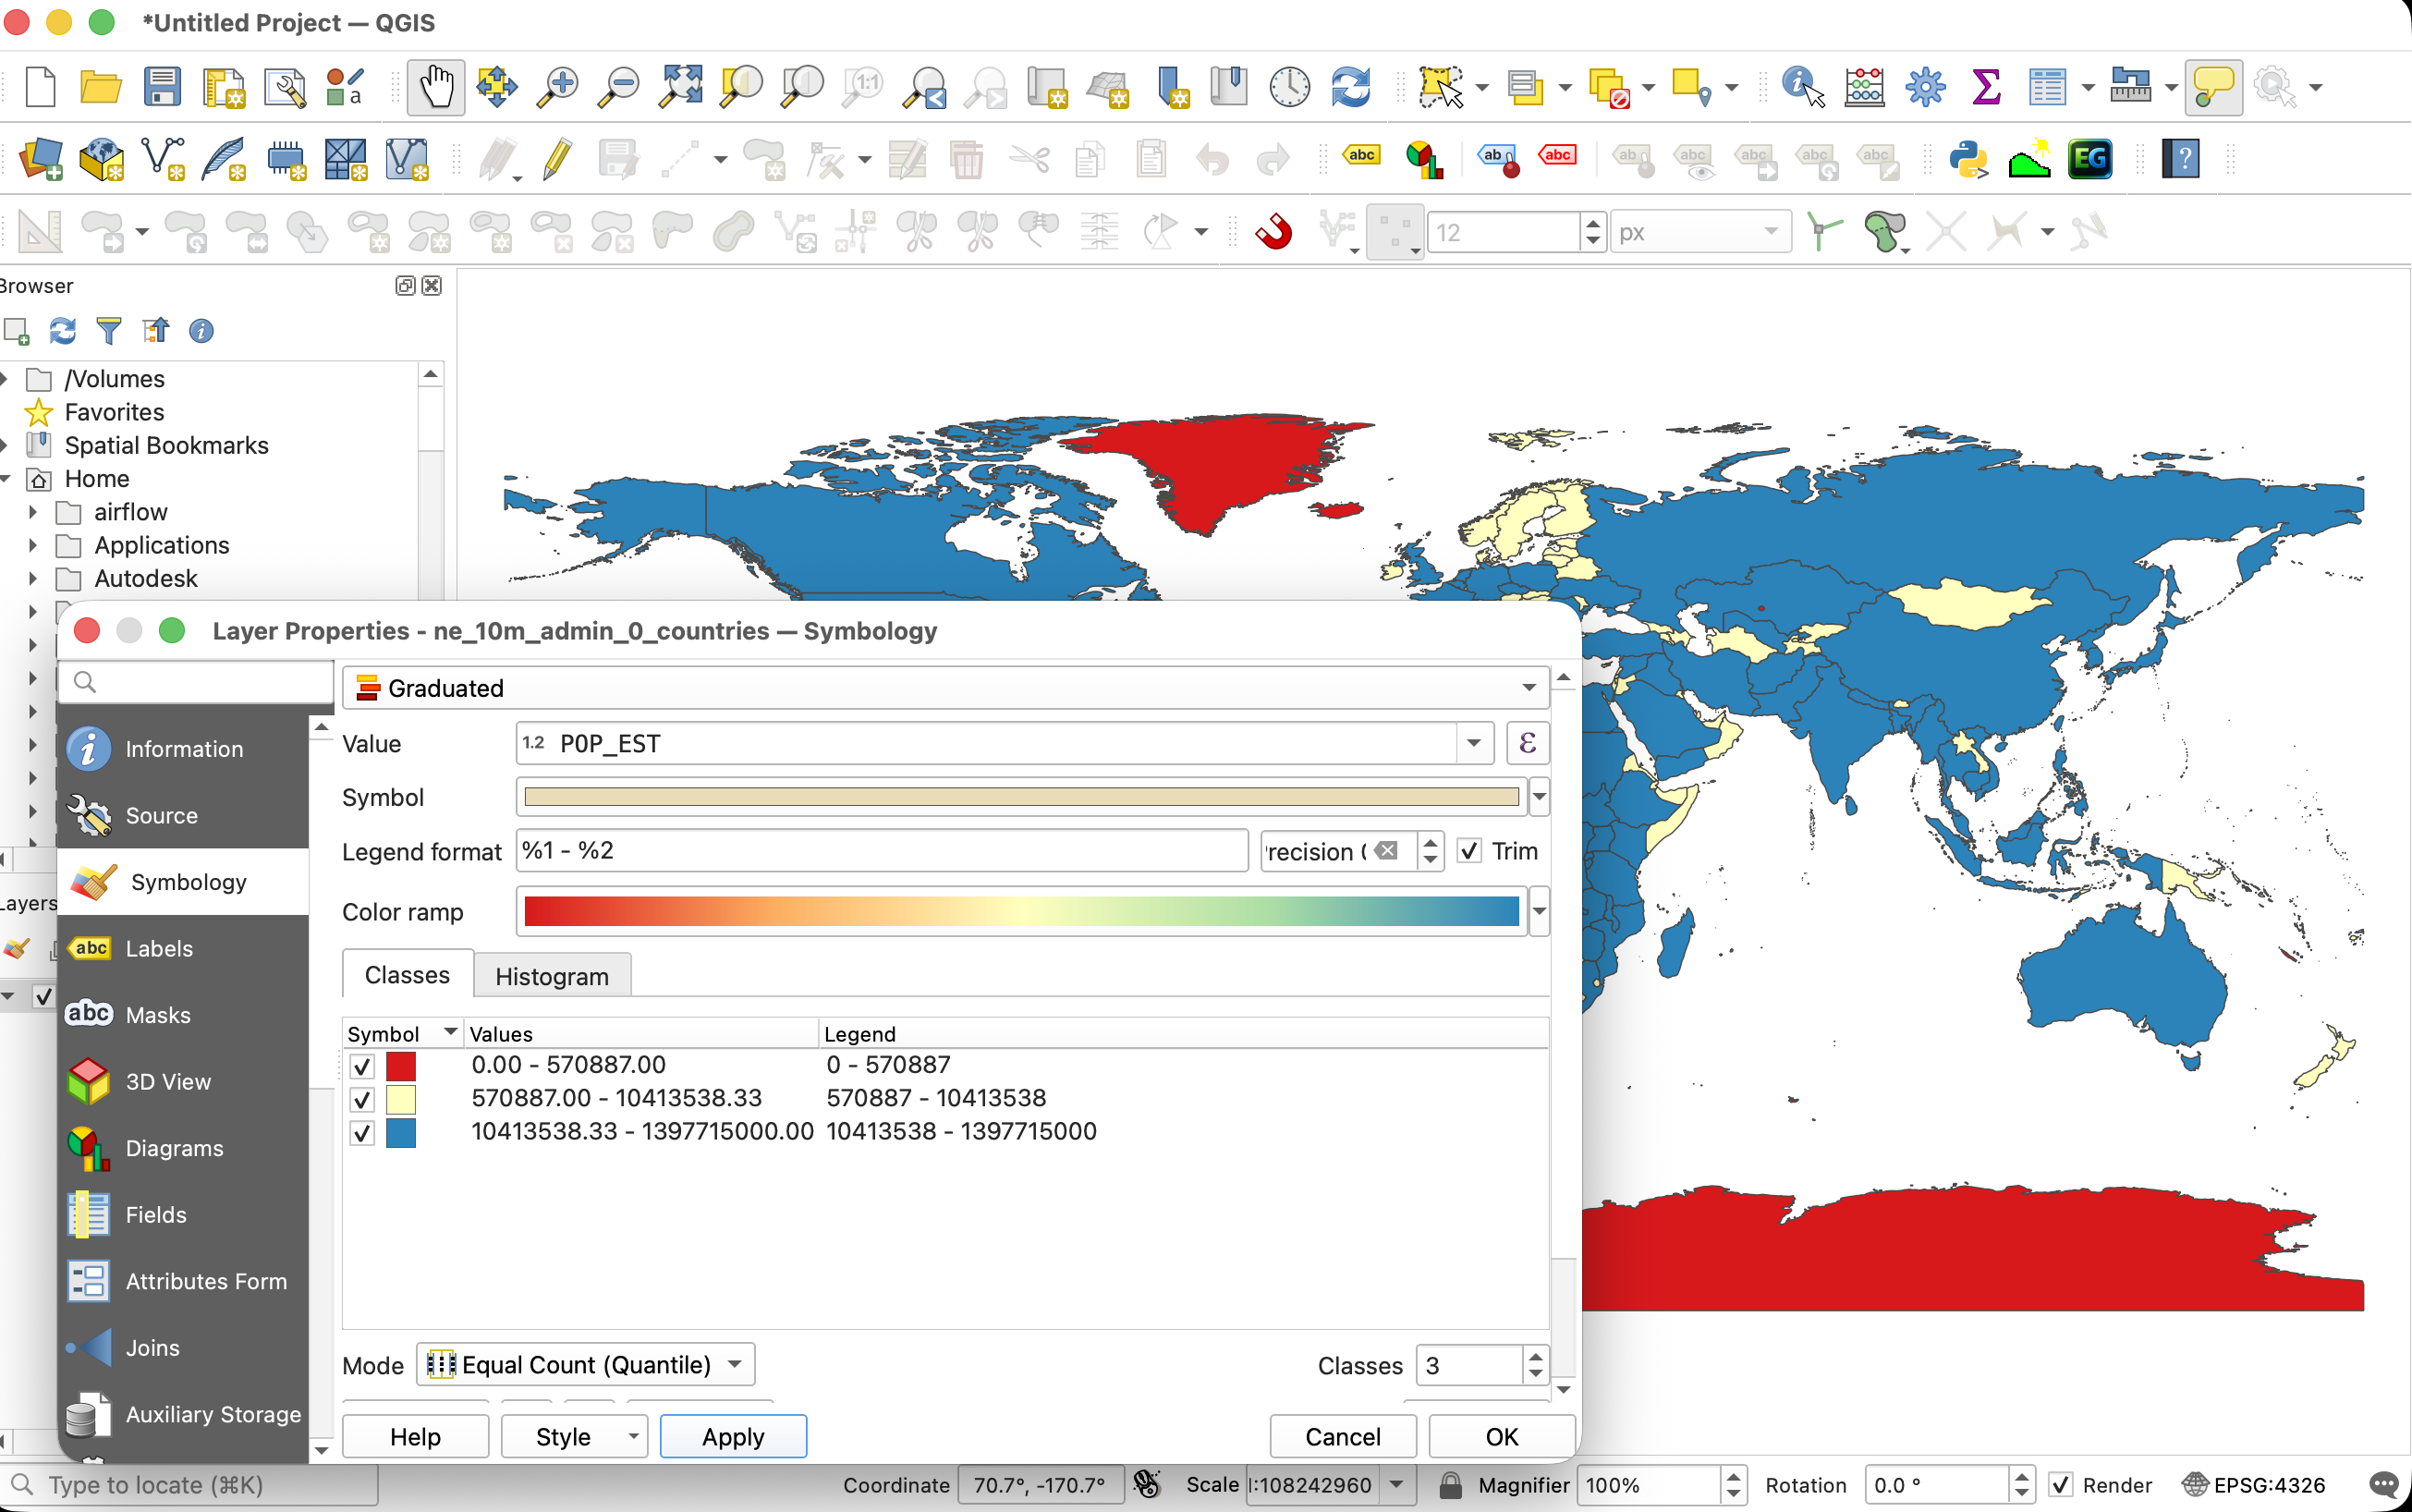Open the Temporal Controller clock icon
This screenshot has height=1512, width=2412.
1289,87
